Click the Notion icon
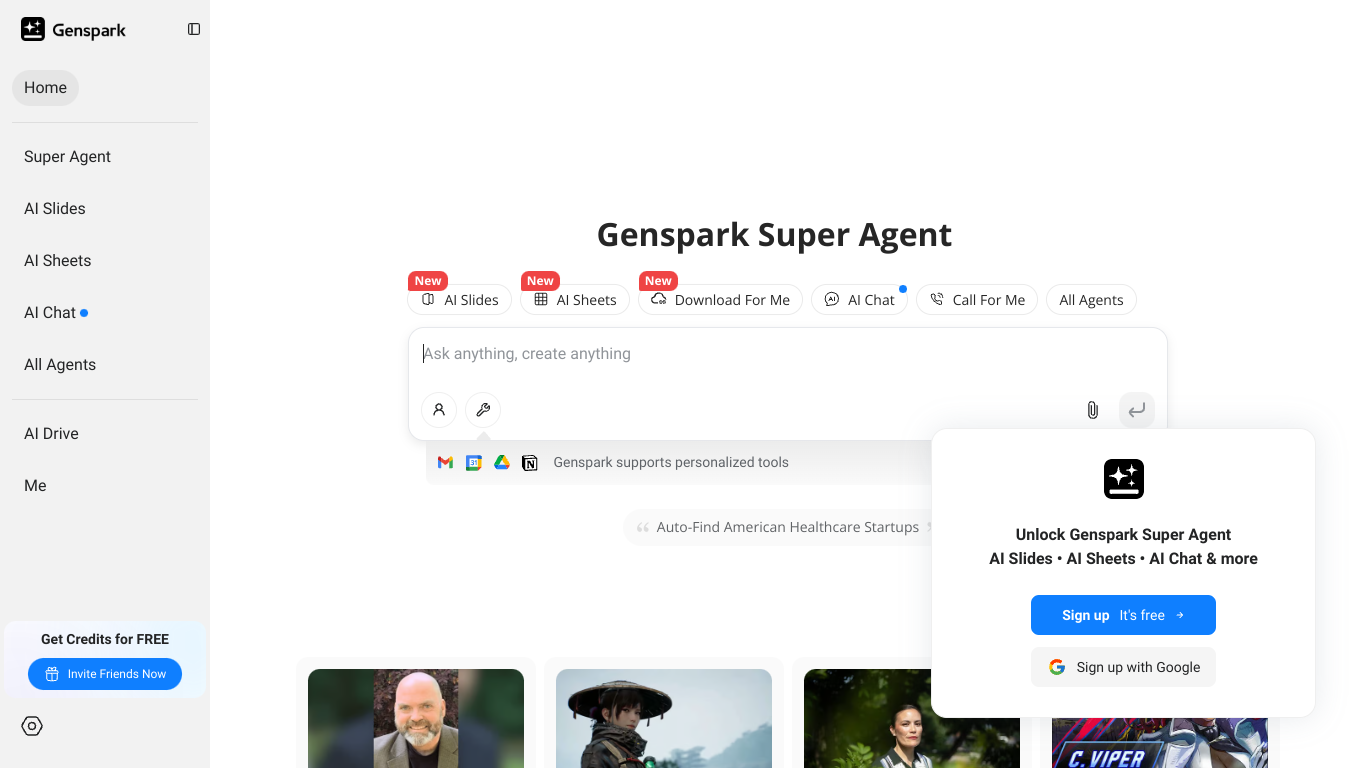This screenshot has height=768, width=1366. pos(530,462)
